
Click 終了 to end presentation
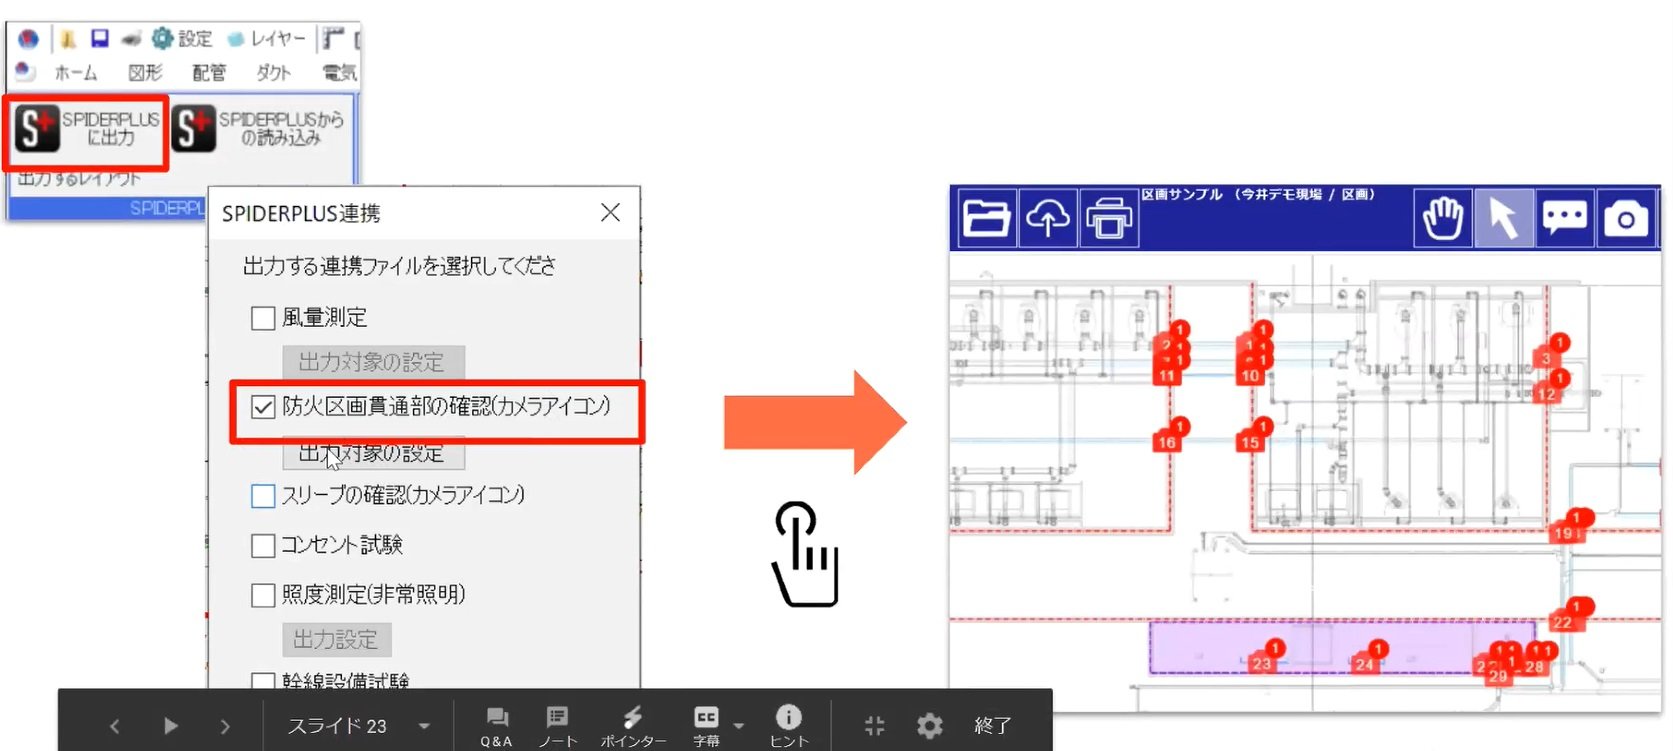click(x=992, y=726)
